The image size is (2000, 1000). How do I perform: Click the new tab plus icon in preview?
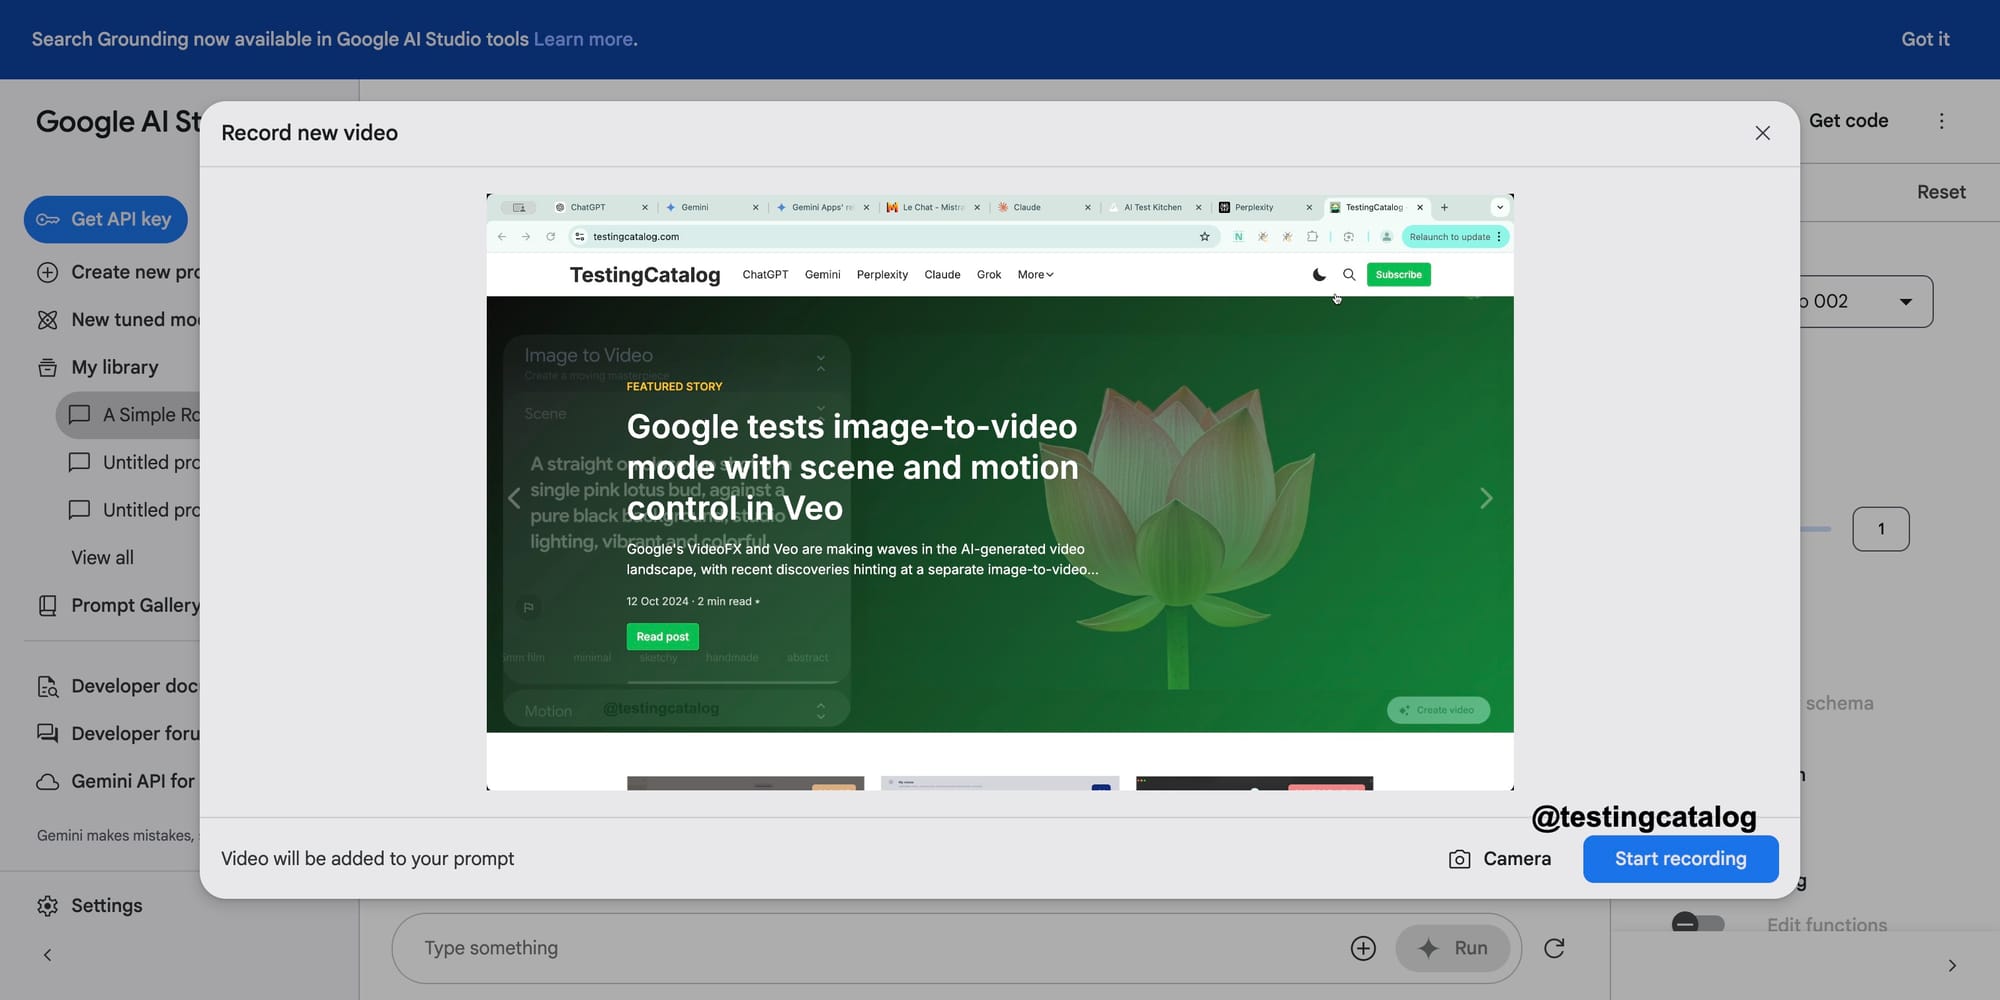pyautogui.click(x=1444, y=207)
